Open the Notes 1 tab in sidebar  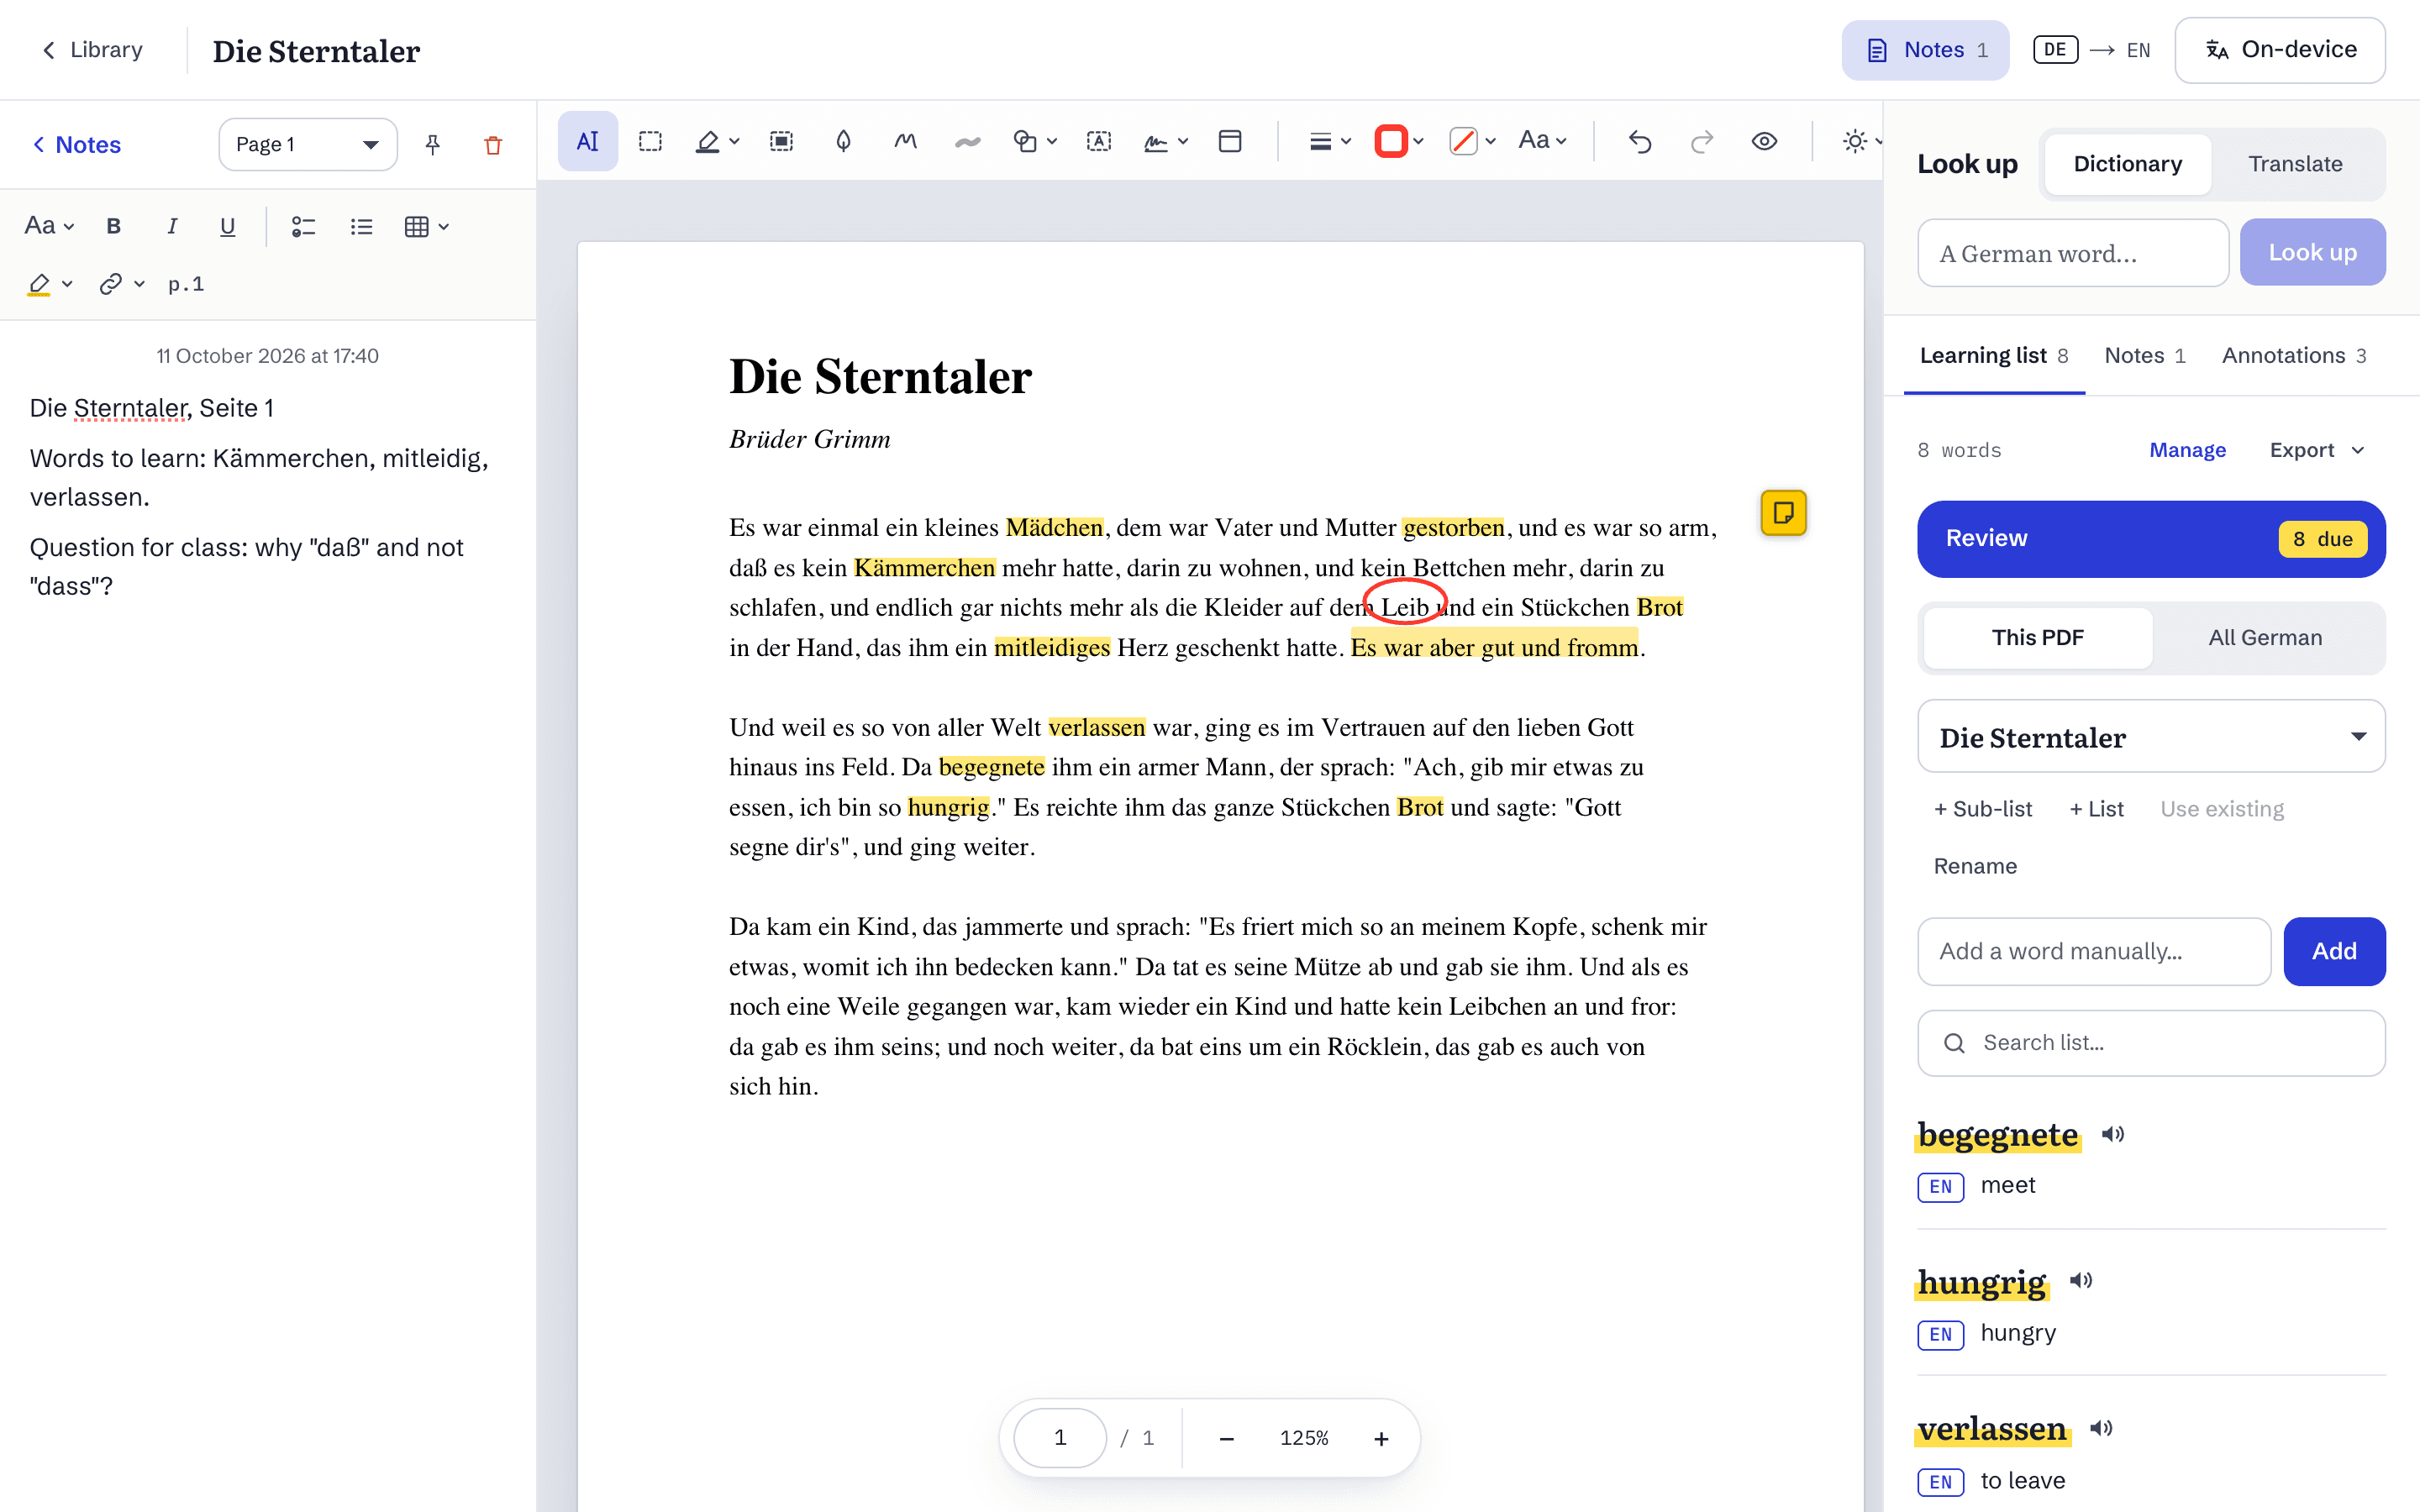pos(2144,355)
